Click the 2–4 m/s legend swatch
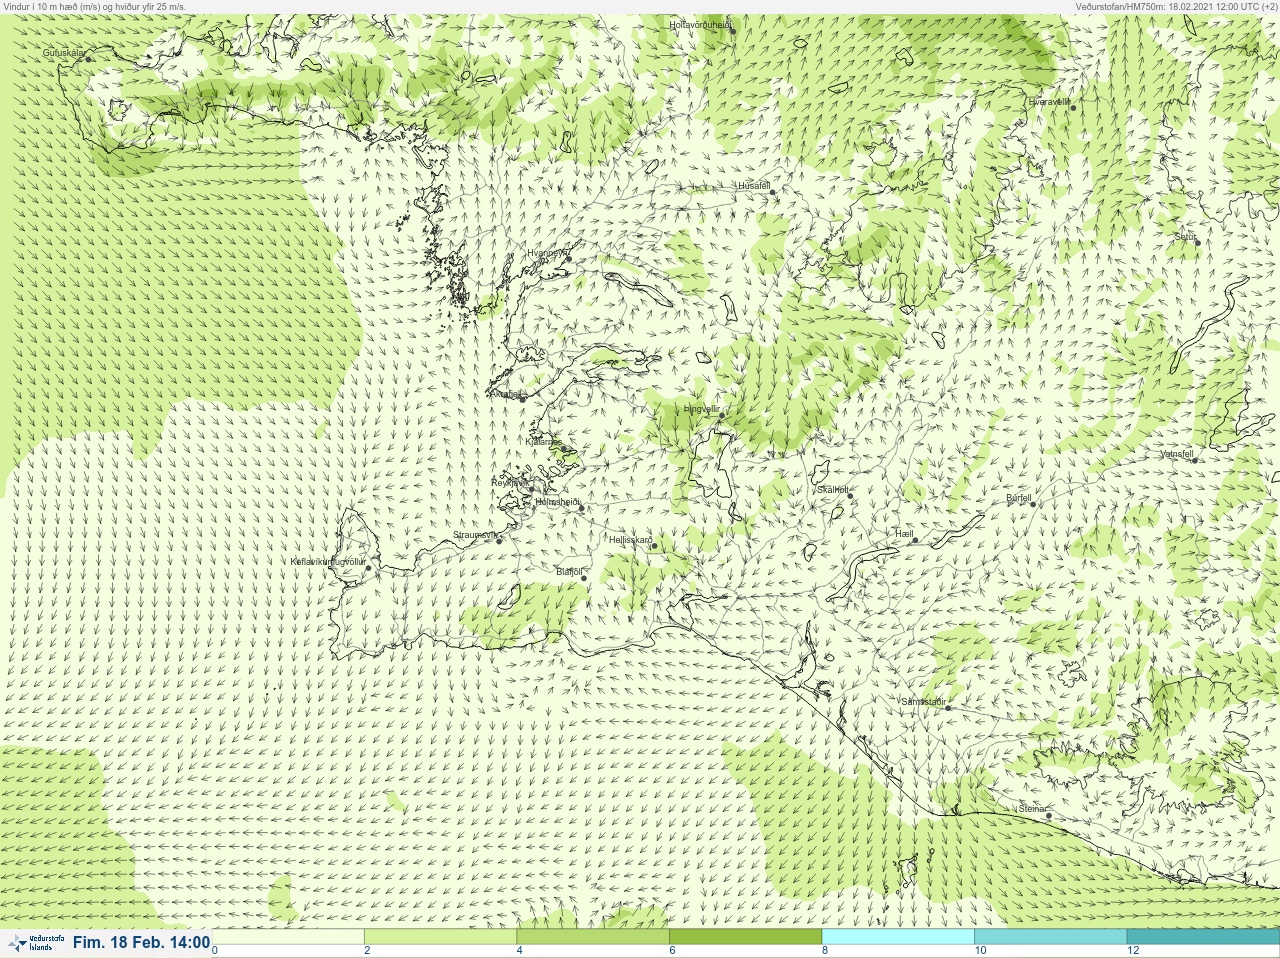This screenshot has height=958, width=1280. (440, 937)
